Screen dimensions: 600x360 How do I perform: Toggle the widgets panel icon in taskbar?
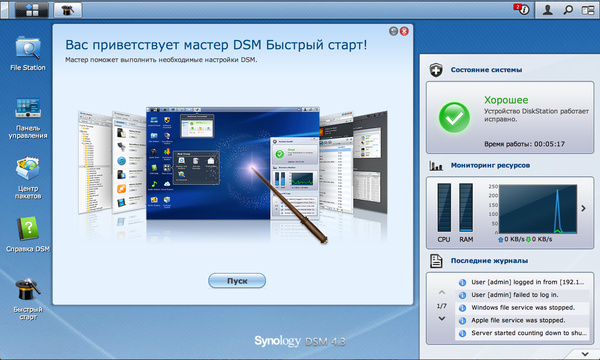pos(588,10)
